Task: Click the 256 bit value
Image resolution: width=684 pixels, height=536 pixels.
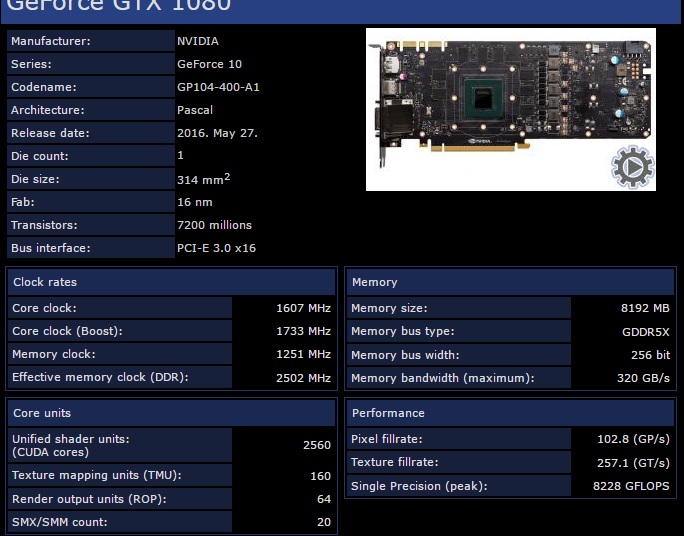Action: pos(650,355)
